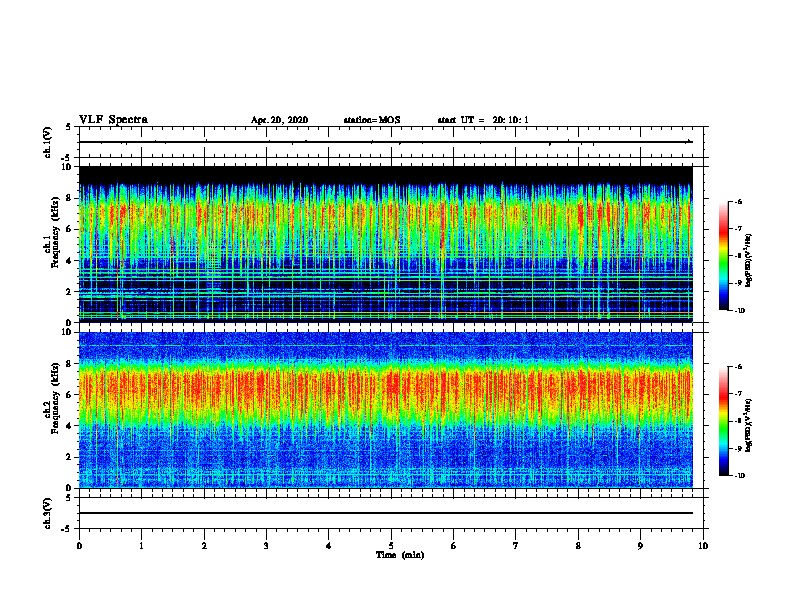The image size is (792, 612).
Task: Click the "ch.3(V)" axis label of the bottom waveform
Action: (47, 513)
